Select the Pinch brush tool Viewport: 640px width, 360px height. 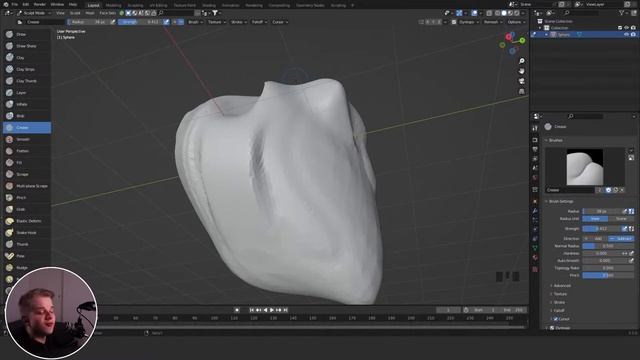[x=27, y=198]
